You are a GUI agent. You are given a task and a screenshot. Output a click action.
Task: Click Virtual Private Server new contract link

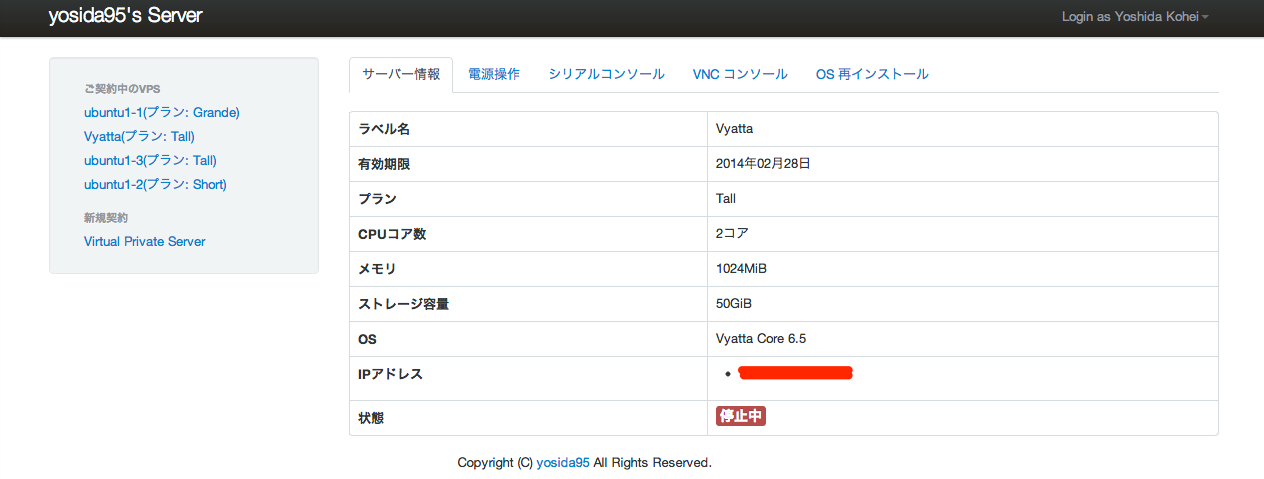[x=144, y=242]
